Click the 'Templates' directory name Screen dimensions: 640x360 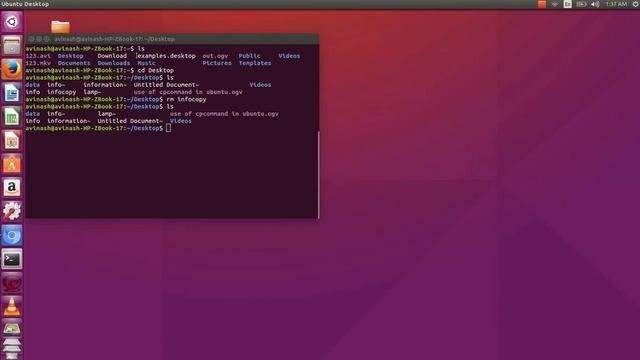click(255, 63)
